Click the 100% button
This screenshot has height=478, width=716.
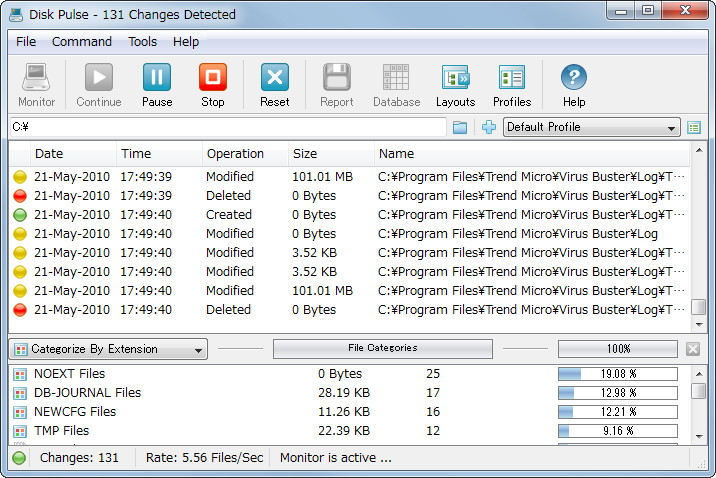coord(618,349)
